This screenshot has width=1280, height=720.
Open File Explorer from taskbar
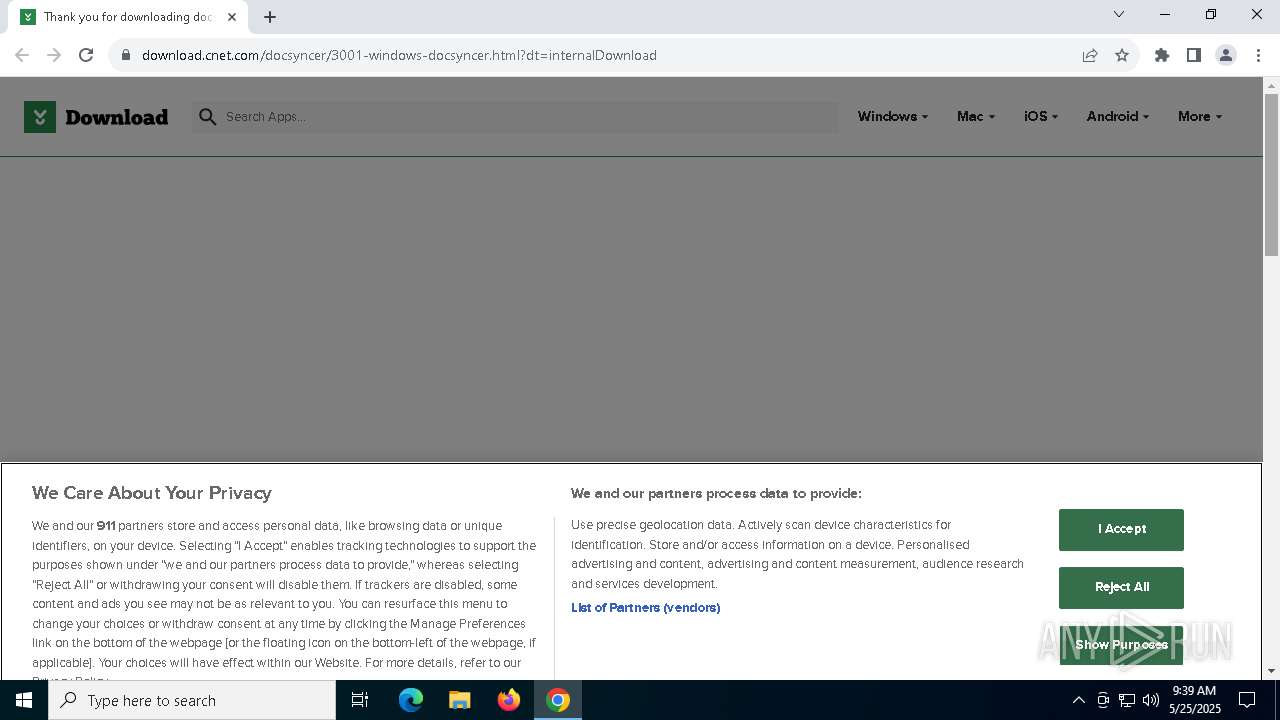click(460, 700)
